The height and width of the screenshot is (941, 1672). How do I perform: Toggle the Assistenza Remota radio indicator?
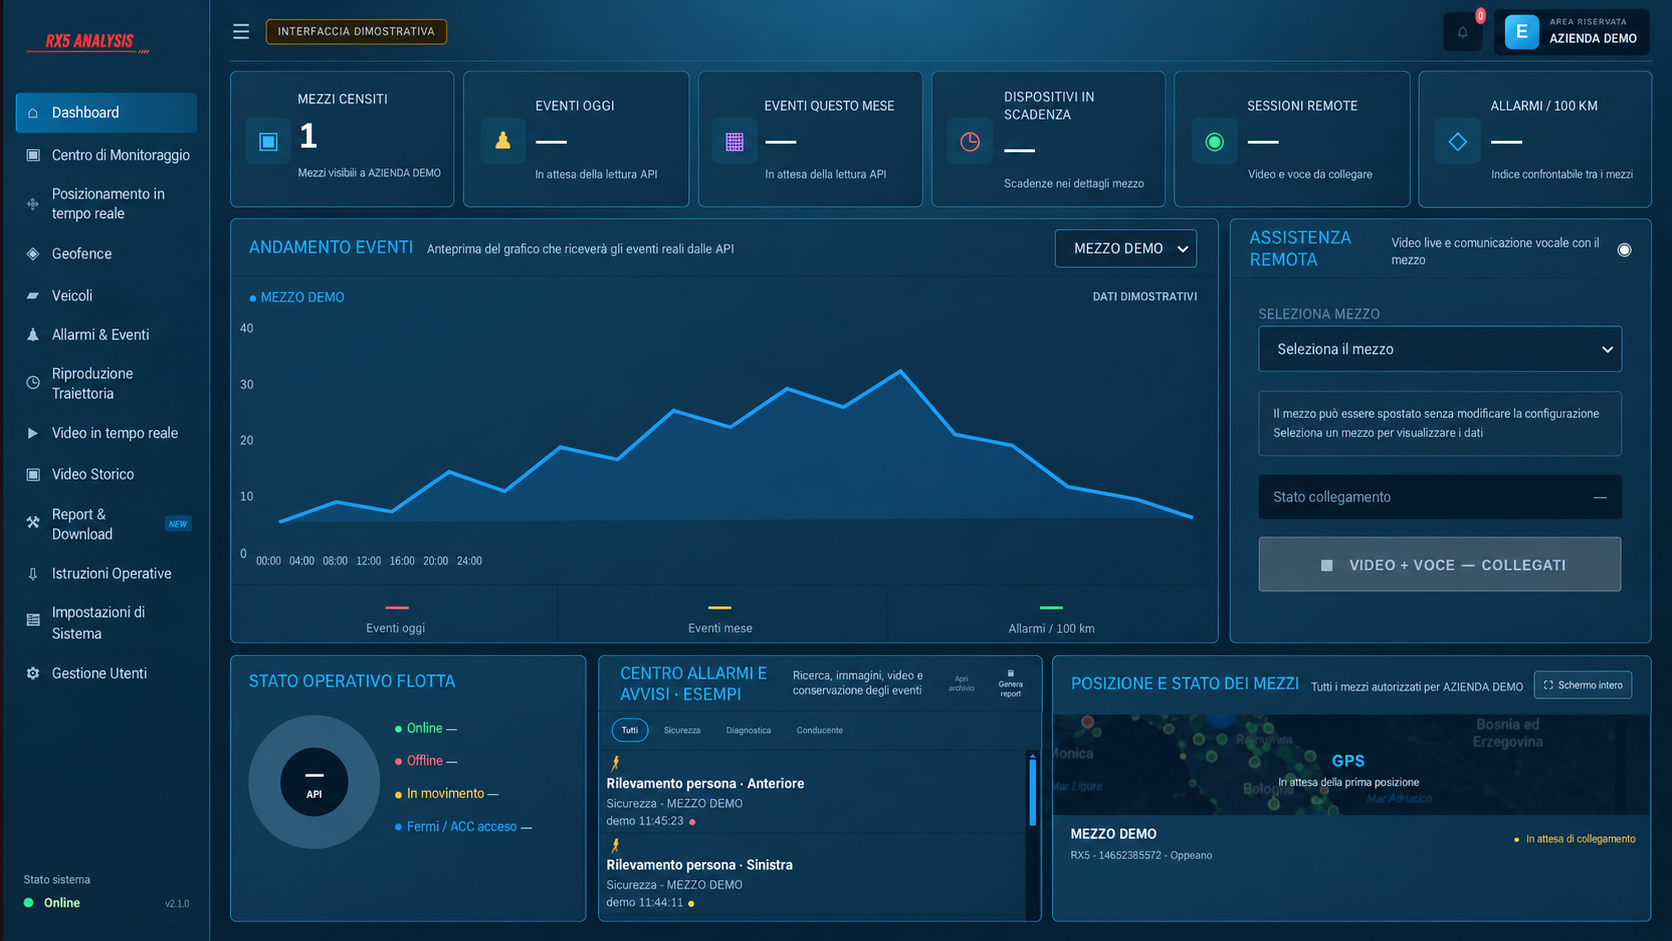[x=1624, y=250]
